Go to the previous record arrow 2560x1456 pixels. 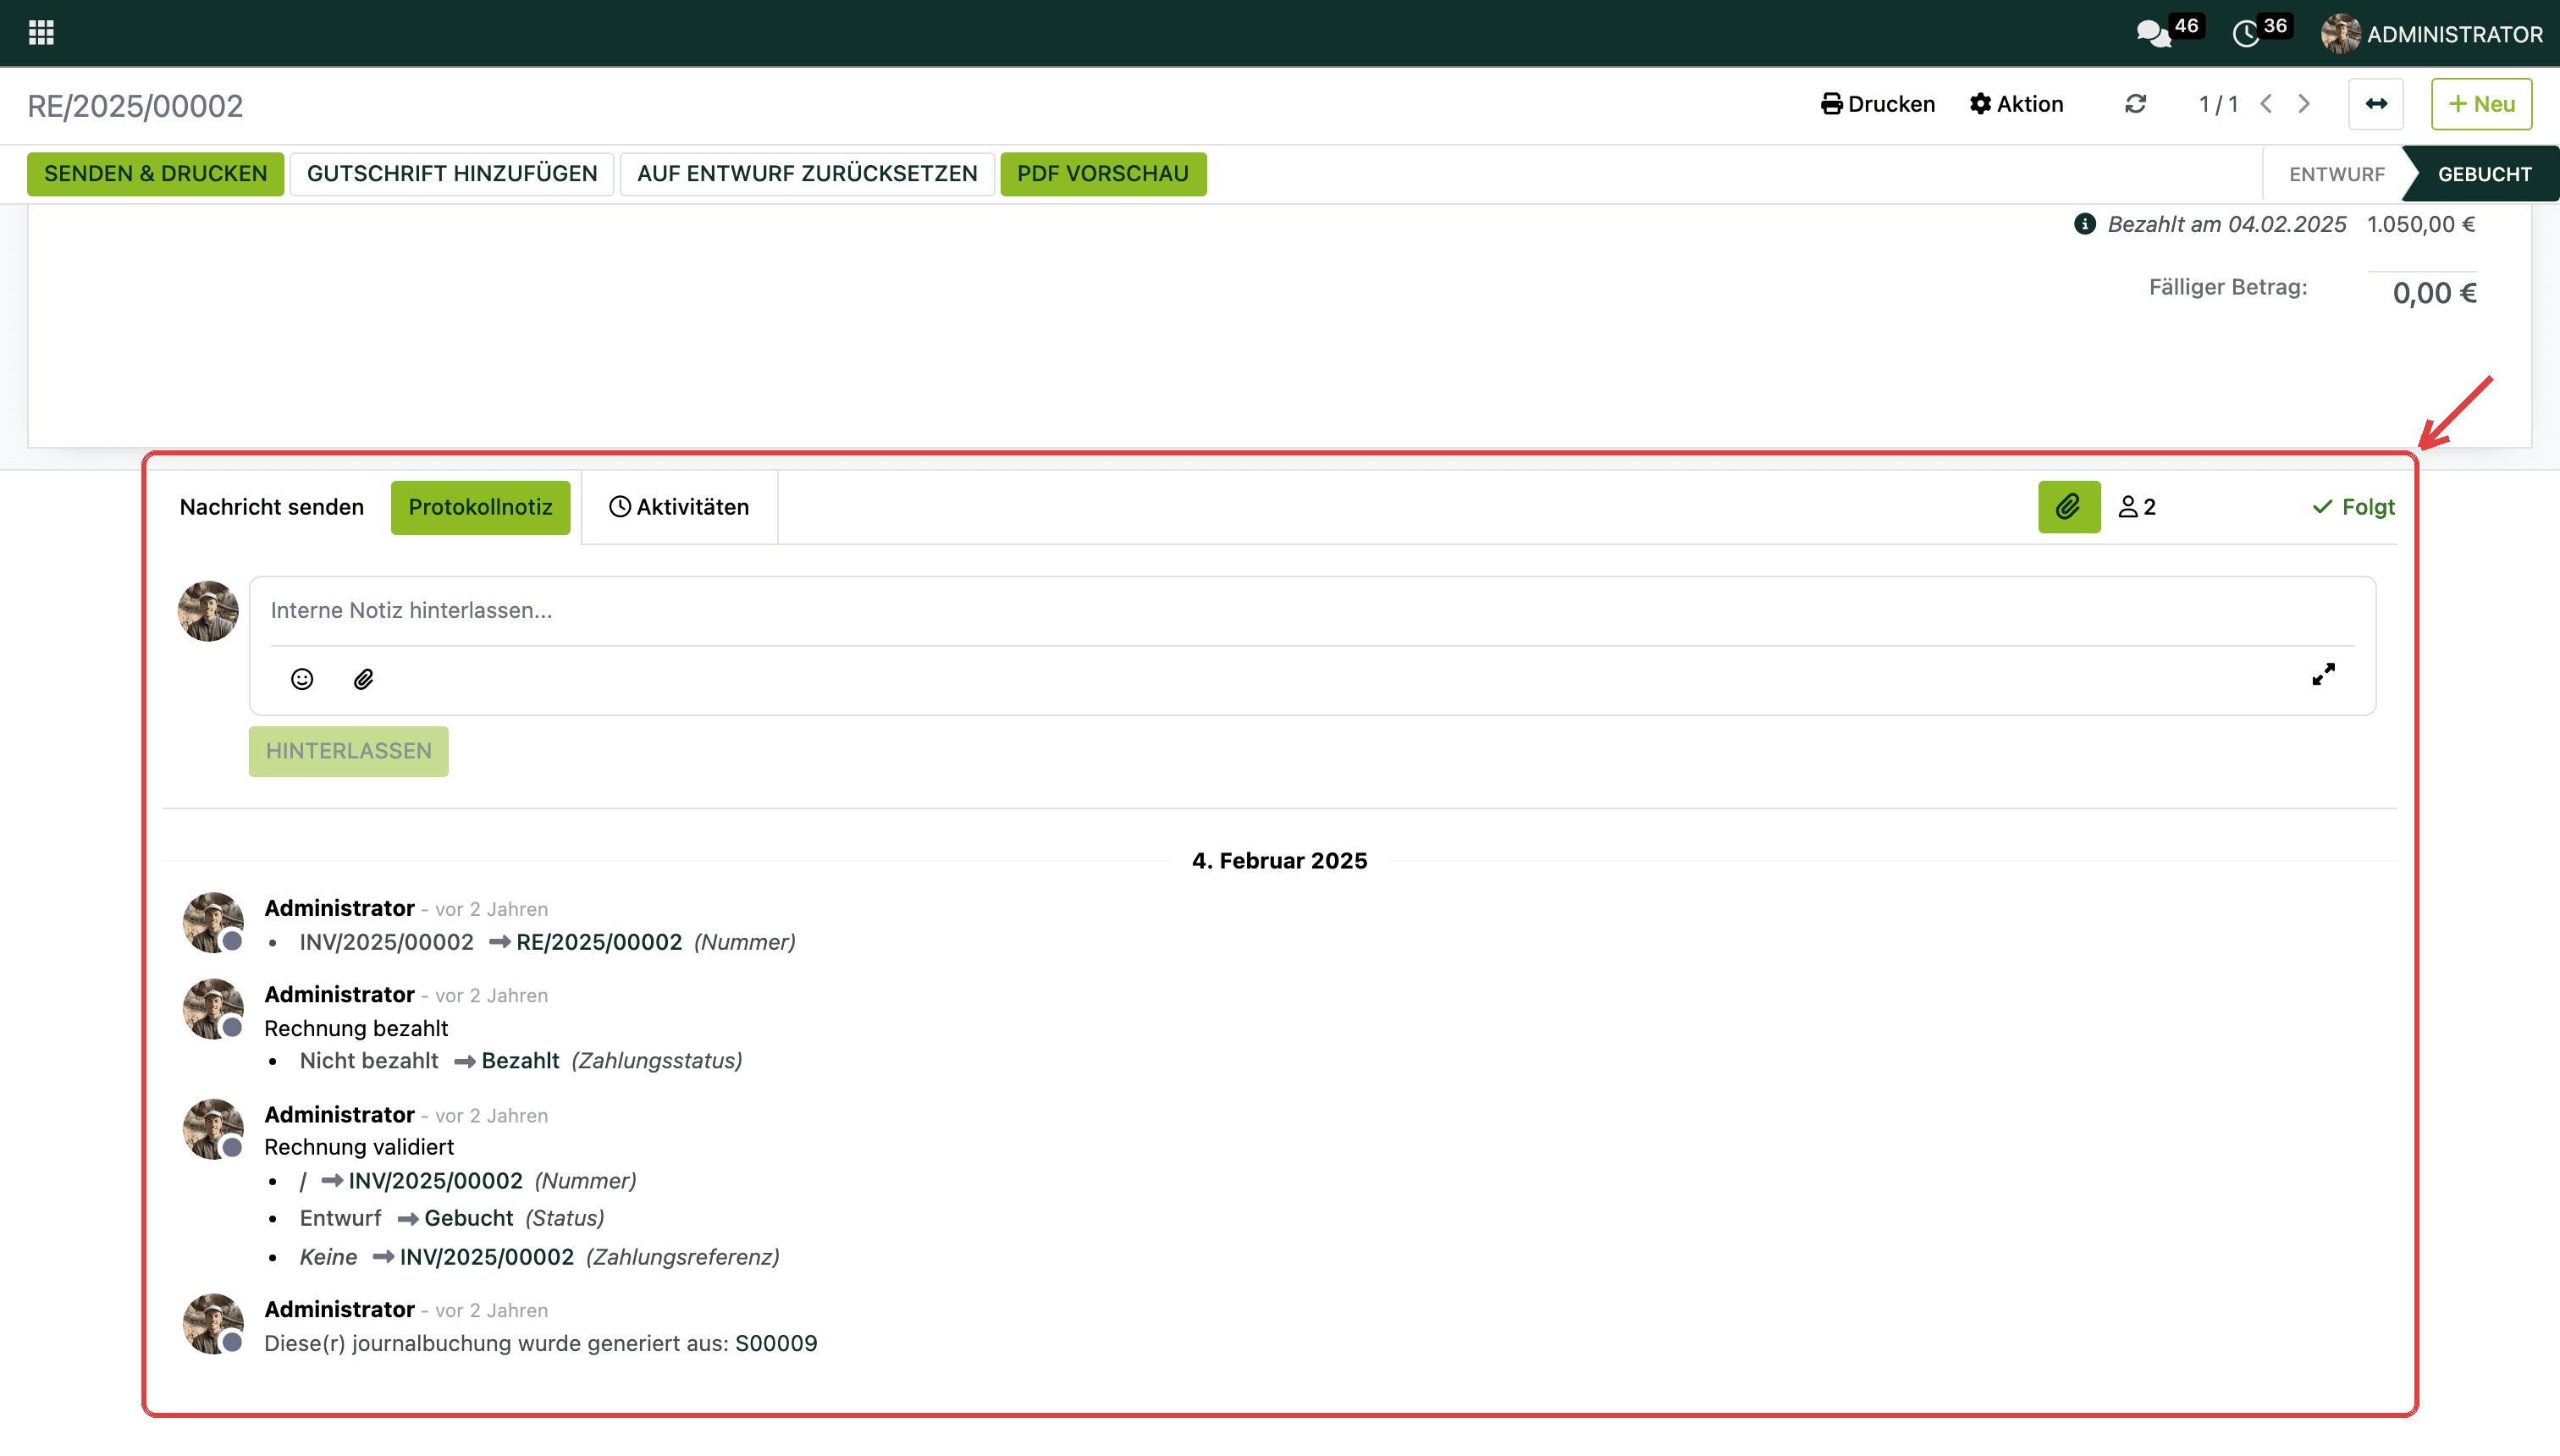[2266, 104]
